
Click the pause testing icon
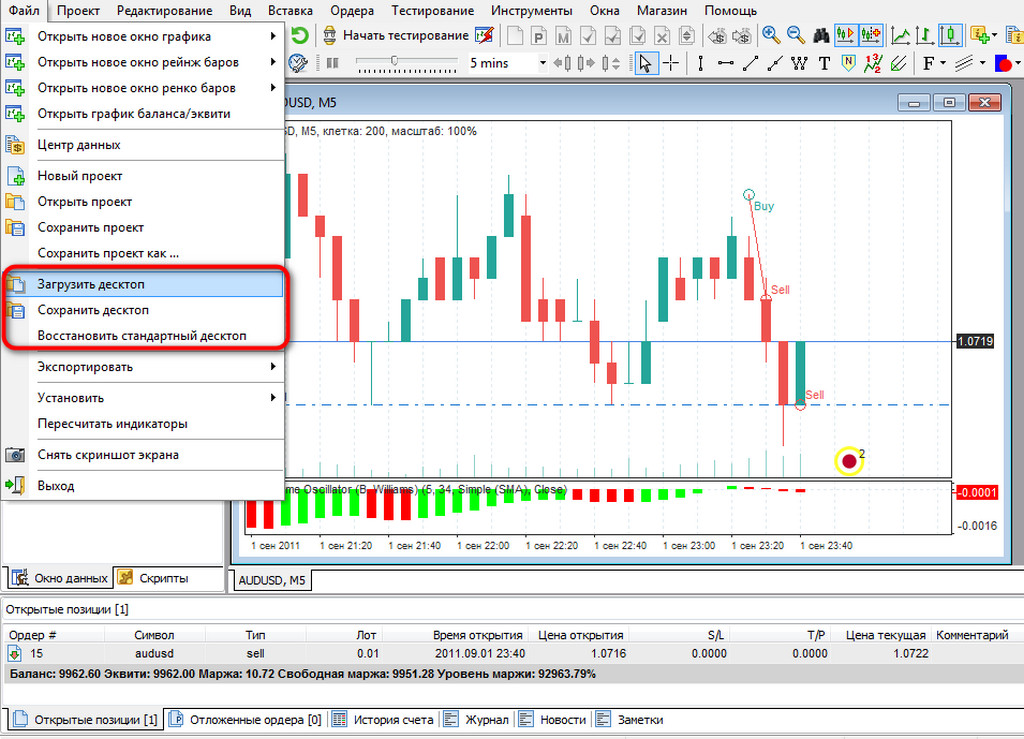[331, 62]
